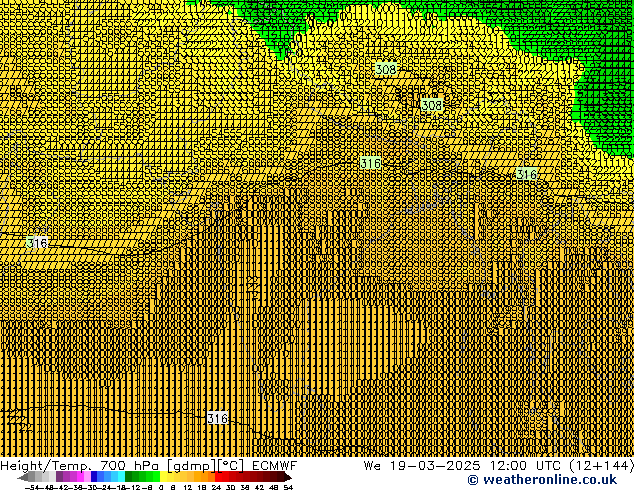Click the legend value "24"
This screenshot has width=634, height=490.
coord(216,487)
